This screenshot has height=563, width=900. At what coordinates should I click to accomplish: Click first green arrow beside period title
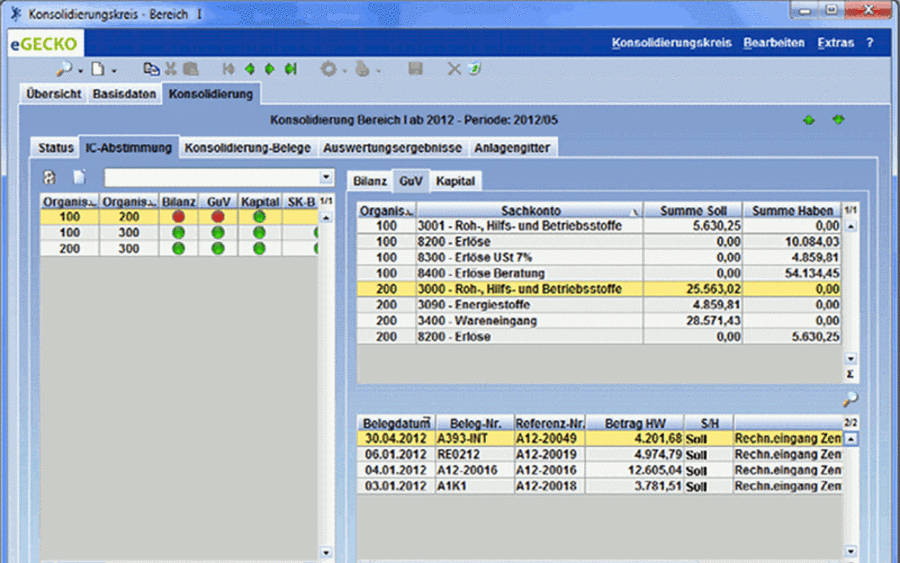(x=809, y=120)
